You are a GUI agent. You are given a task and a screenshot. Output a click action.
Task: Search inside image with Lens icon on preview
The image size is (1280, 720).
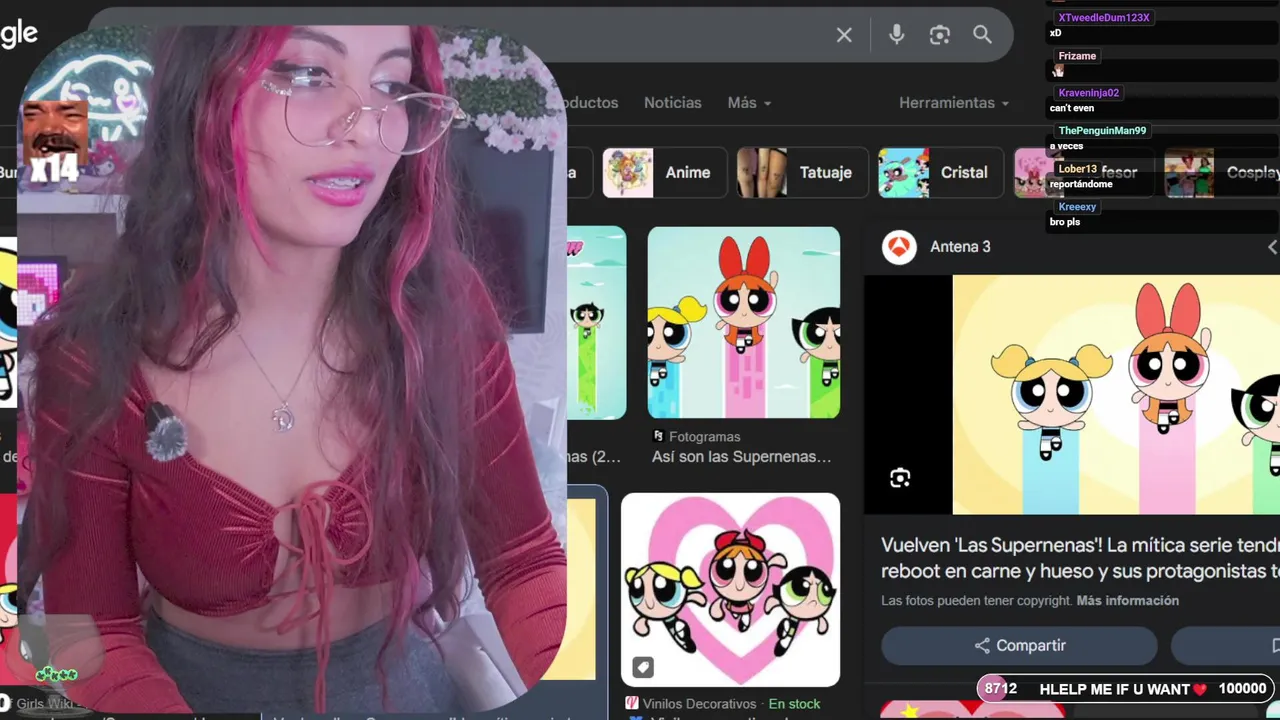900,478
